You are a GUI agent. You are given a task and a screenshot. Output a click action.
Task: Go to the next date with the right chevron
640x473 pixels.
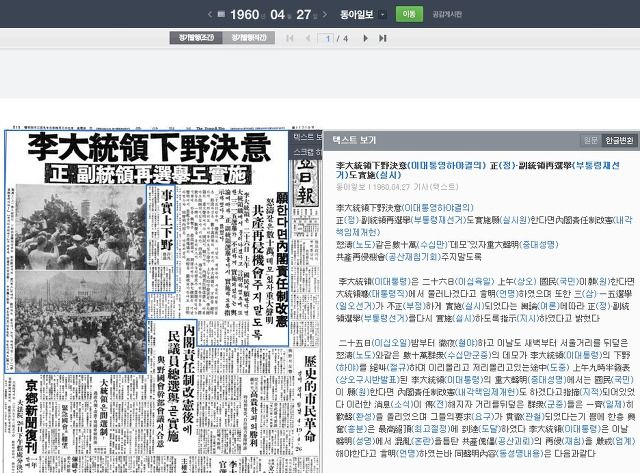(325, 15)
